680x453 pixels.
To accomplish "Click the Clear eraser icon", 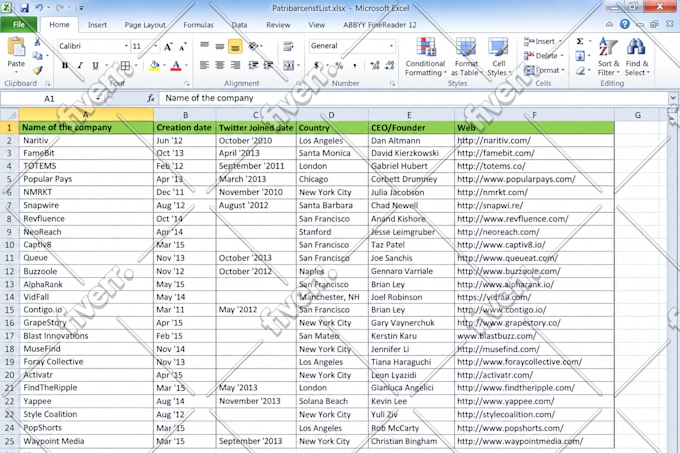I will pyautogui.click(x=580, y=70).
